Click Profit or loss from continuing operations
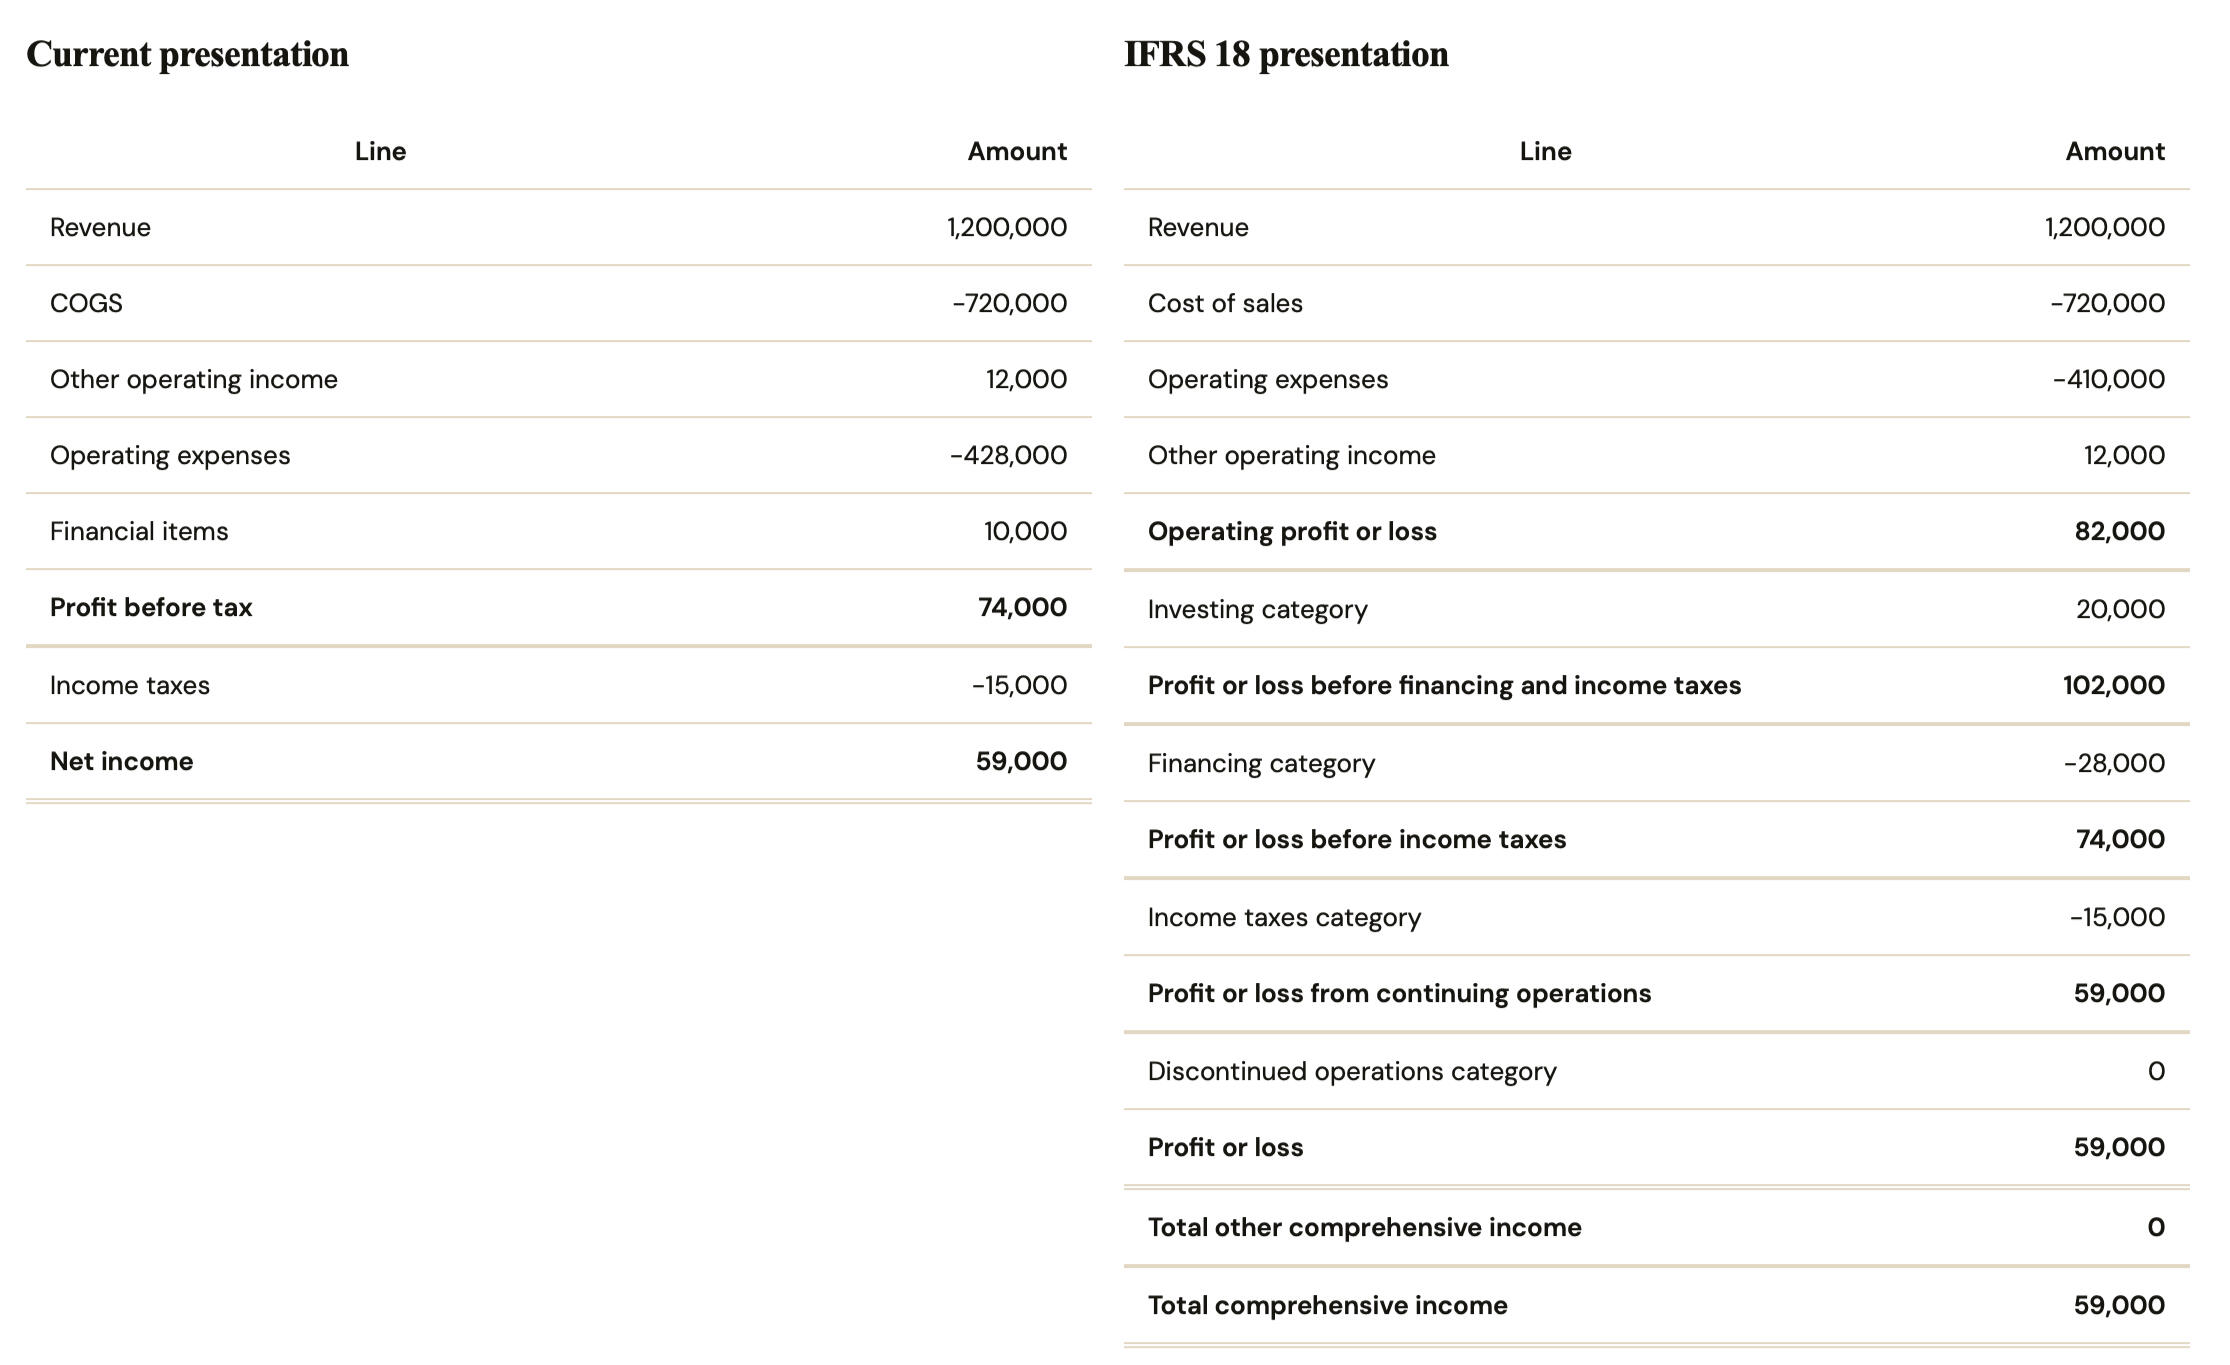The width and height of the screenshot is (2230, 1365). tap(1399, 993)
